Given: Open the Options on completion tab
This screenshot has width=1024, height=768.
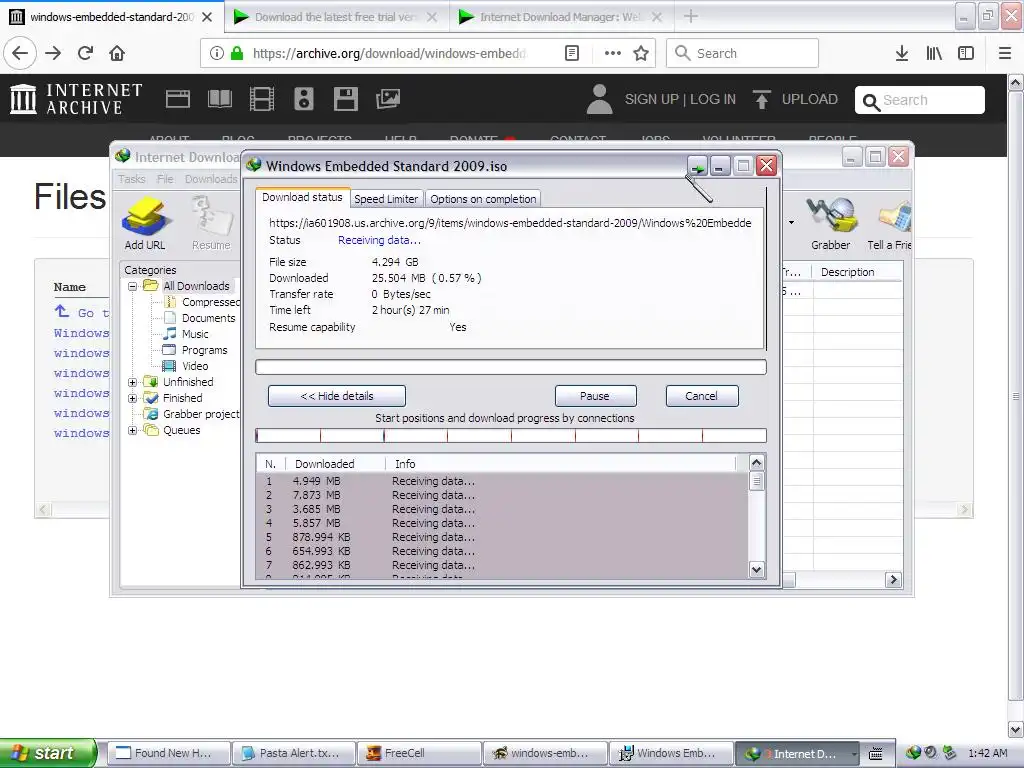Looking at the screenshot, I should pos(483,199).
